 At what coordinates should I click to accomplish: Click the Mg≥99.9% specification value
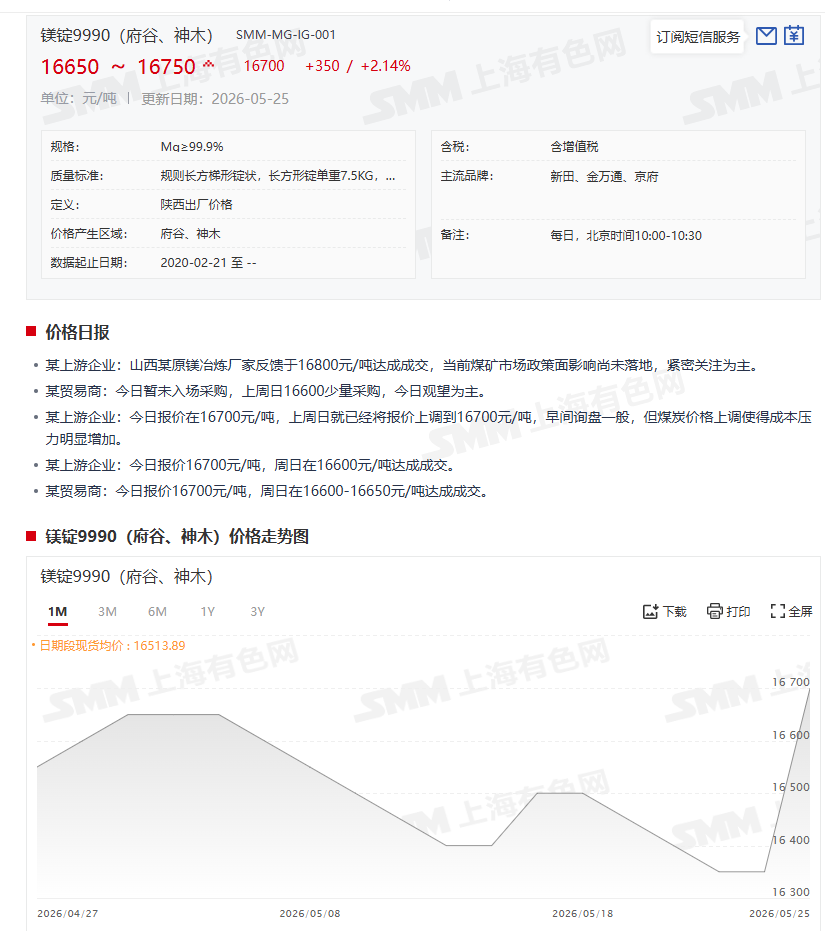coord(192,147)
